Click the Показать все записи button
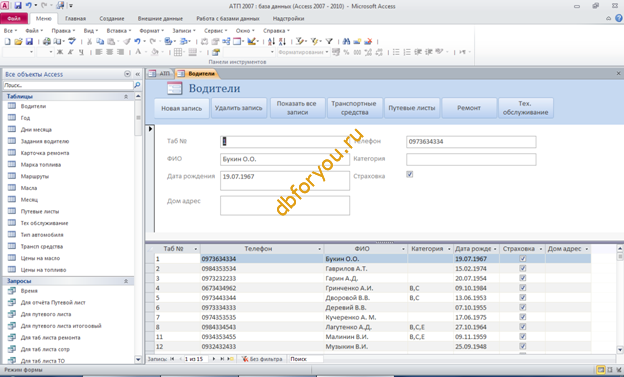This screenshot has width=624, height=377. (x=297, y=108)
